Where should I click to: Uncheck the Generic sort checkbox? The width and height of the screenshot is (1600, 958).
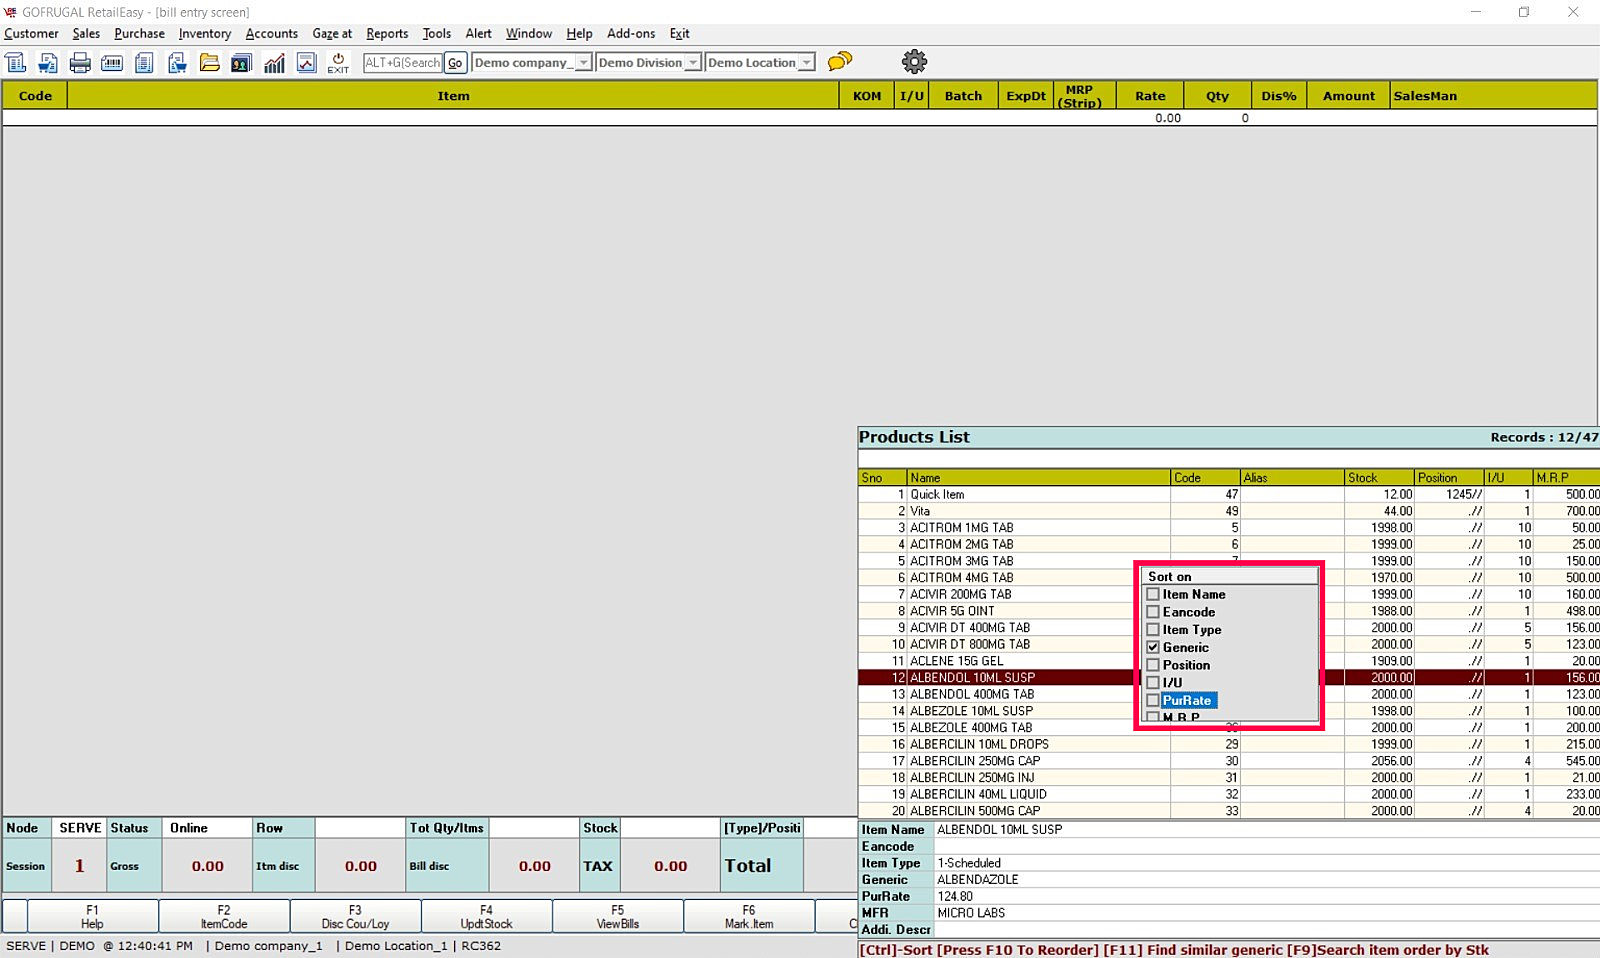(1153, 647)
